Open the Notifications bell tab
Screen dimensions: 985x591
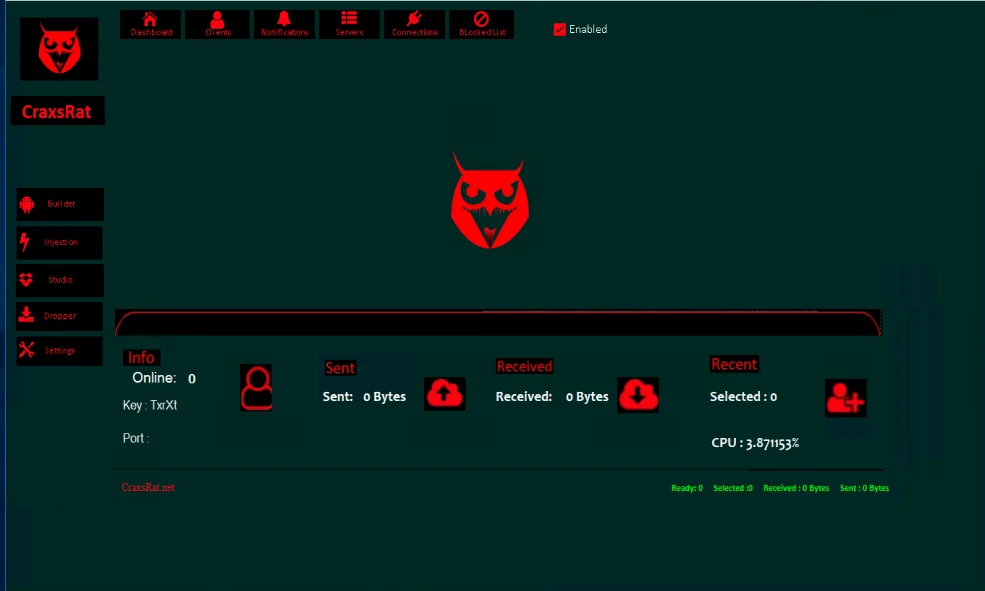coord(284,24)
